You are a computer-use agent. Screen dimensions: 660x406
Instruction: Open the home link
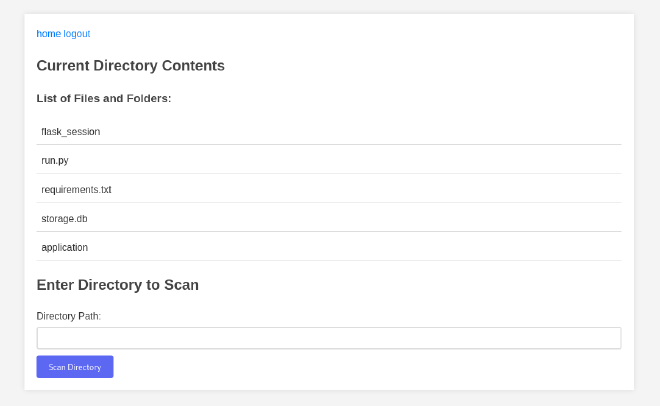tap(48, 34)
